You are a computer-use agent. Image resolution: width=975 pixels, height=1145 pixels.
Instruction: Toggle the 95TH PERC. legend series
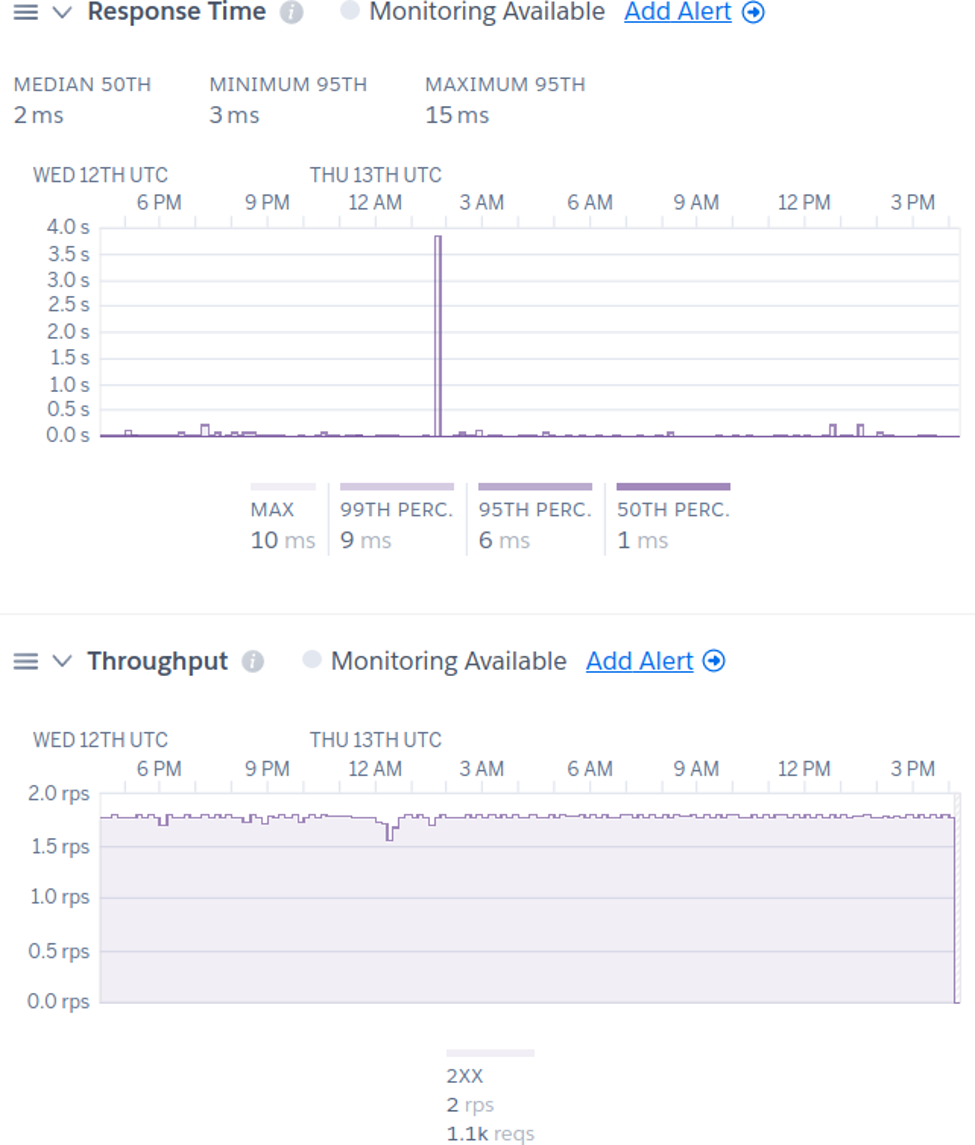tap(535, 510)
